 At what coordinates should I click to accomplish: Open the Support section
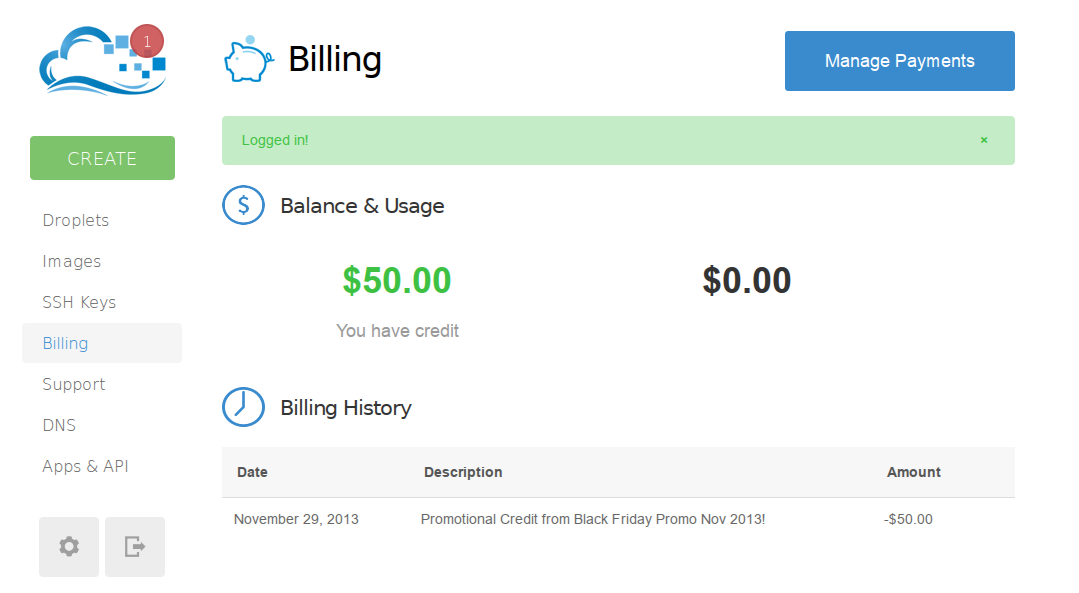tap(74, 384)
